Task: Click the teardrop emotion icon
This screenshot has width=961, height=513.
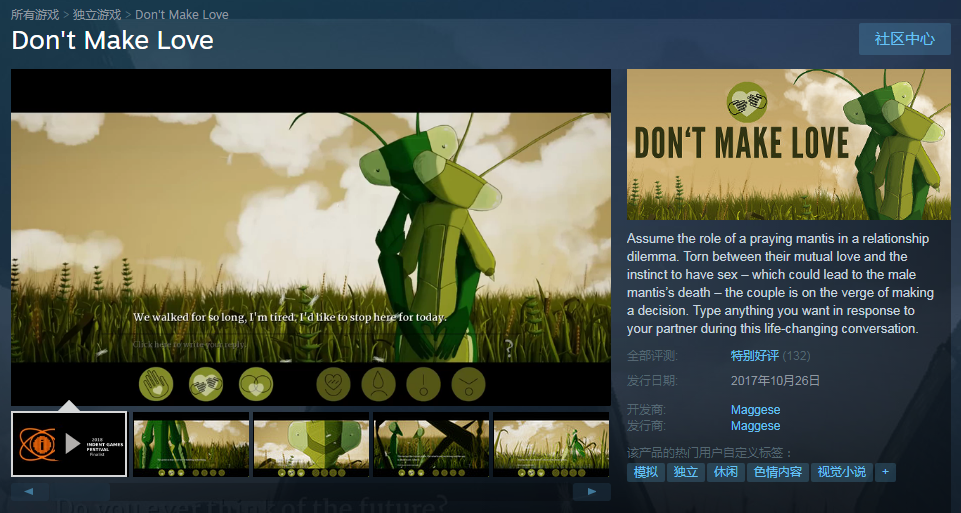Action: [x=378, y=384]
